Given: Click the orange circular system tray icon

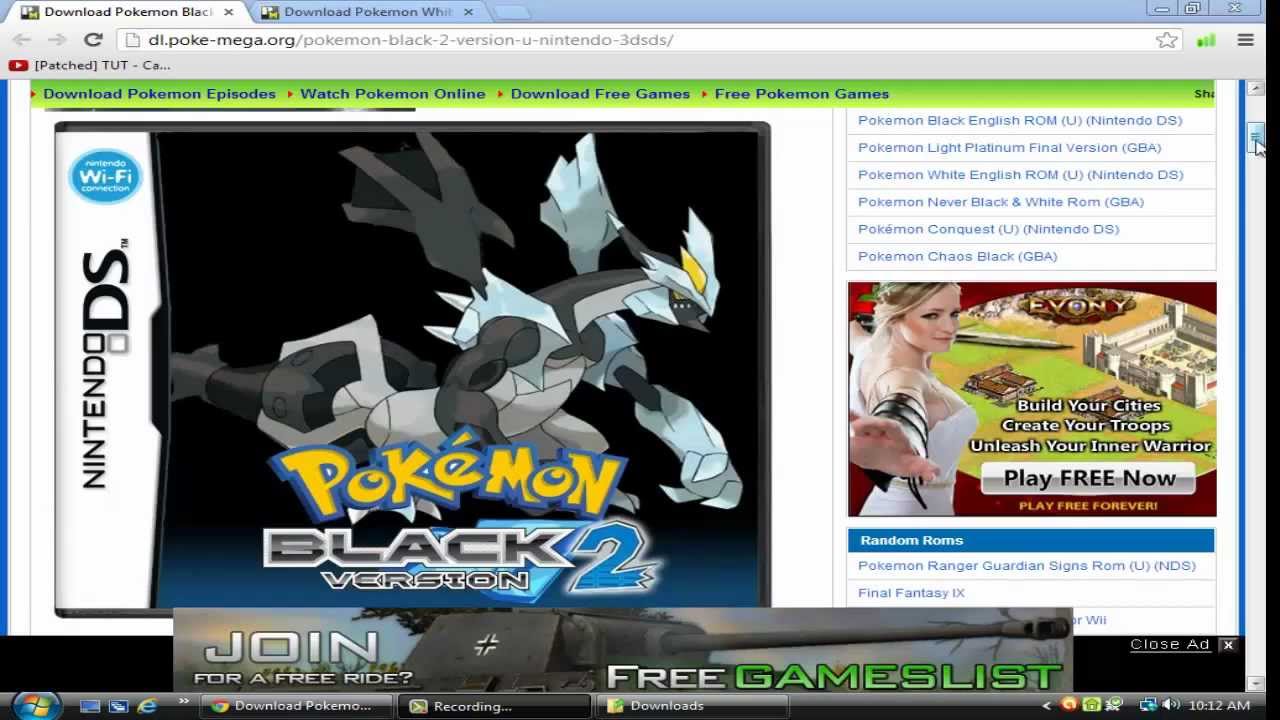Looking at the screenshot, I should (x=1069, y=705).
